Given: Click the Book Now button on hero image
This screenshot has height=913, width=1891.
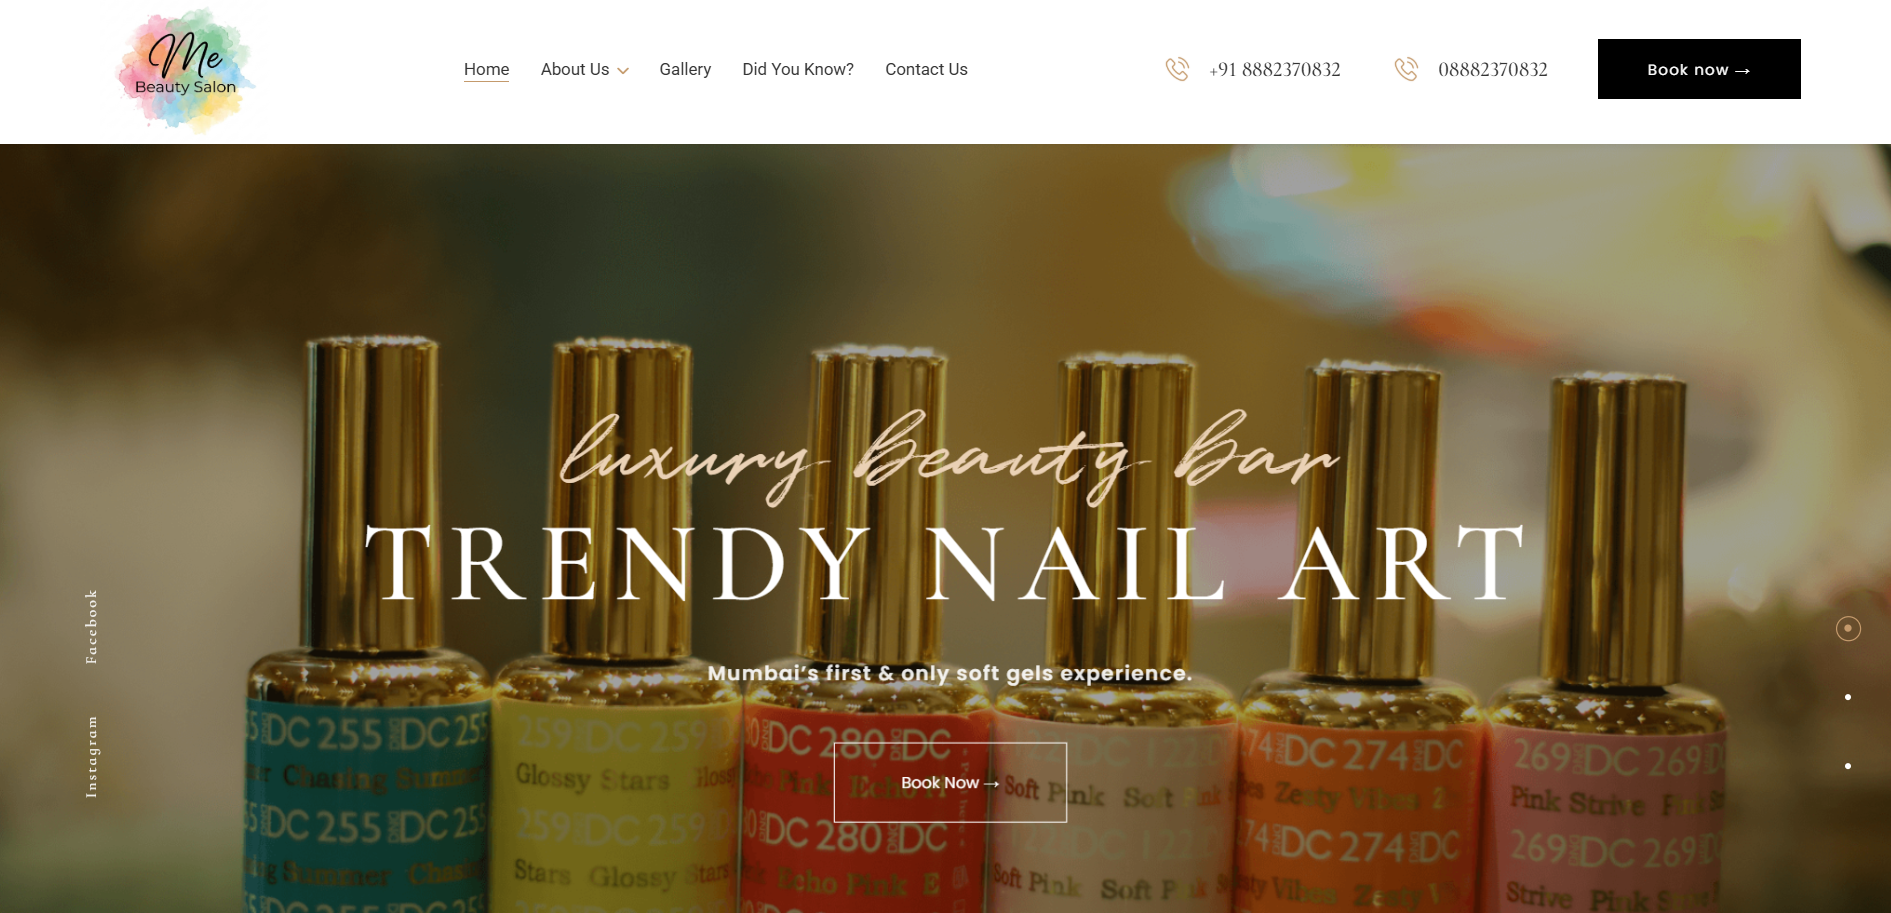Looking at the screenshot, I should (x=950, y=782).
